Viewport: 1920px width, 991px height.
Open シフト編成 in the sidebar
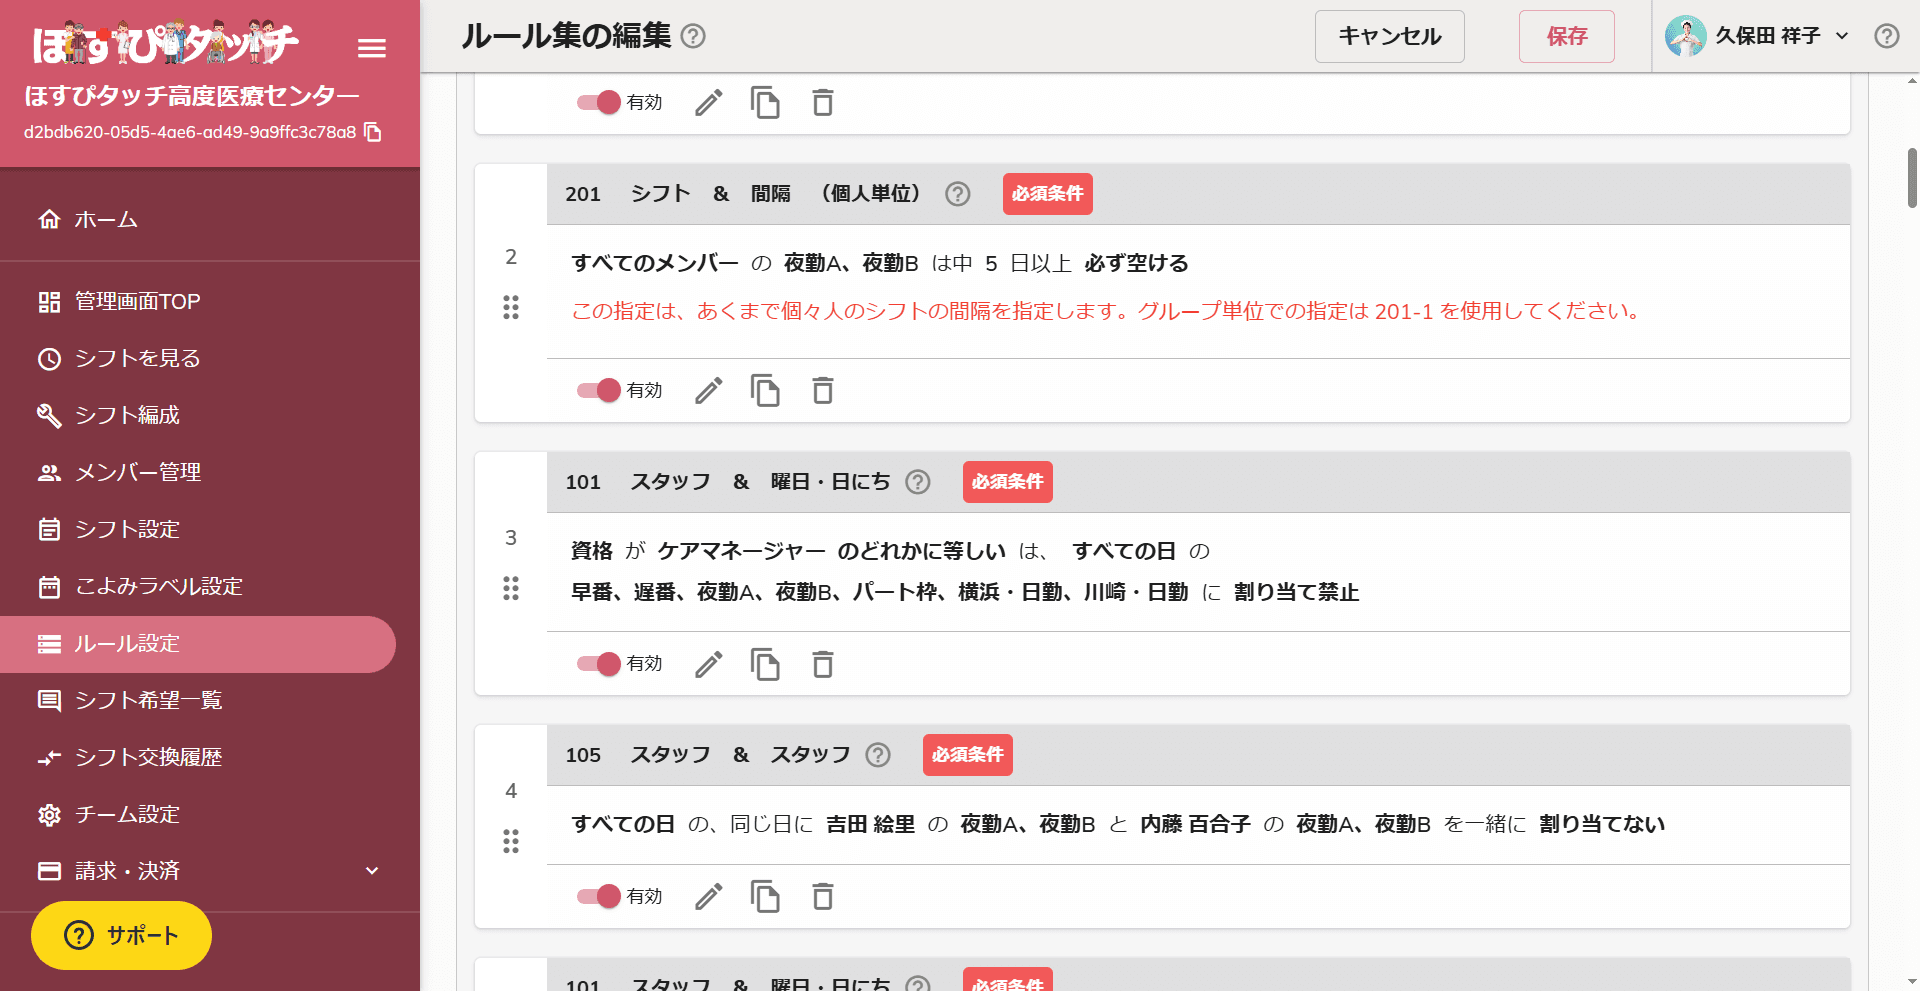click(127, 415)
